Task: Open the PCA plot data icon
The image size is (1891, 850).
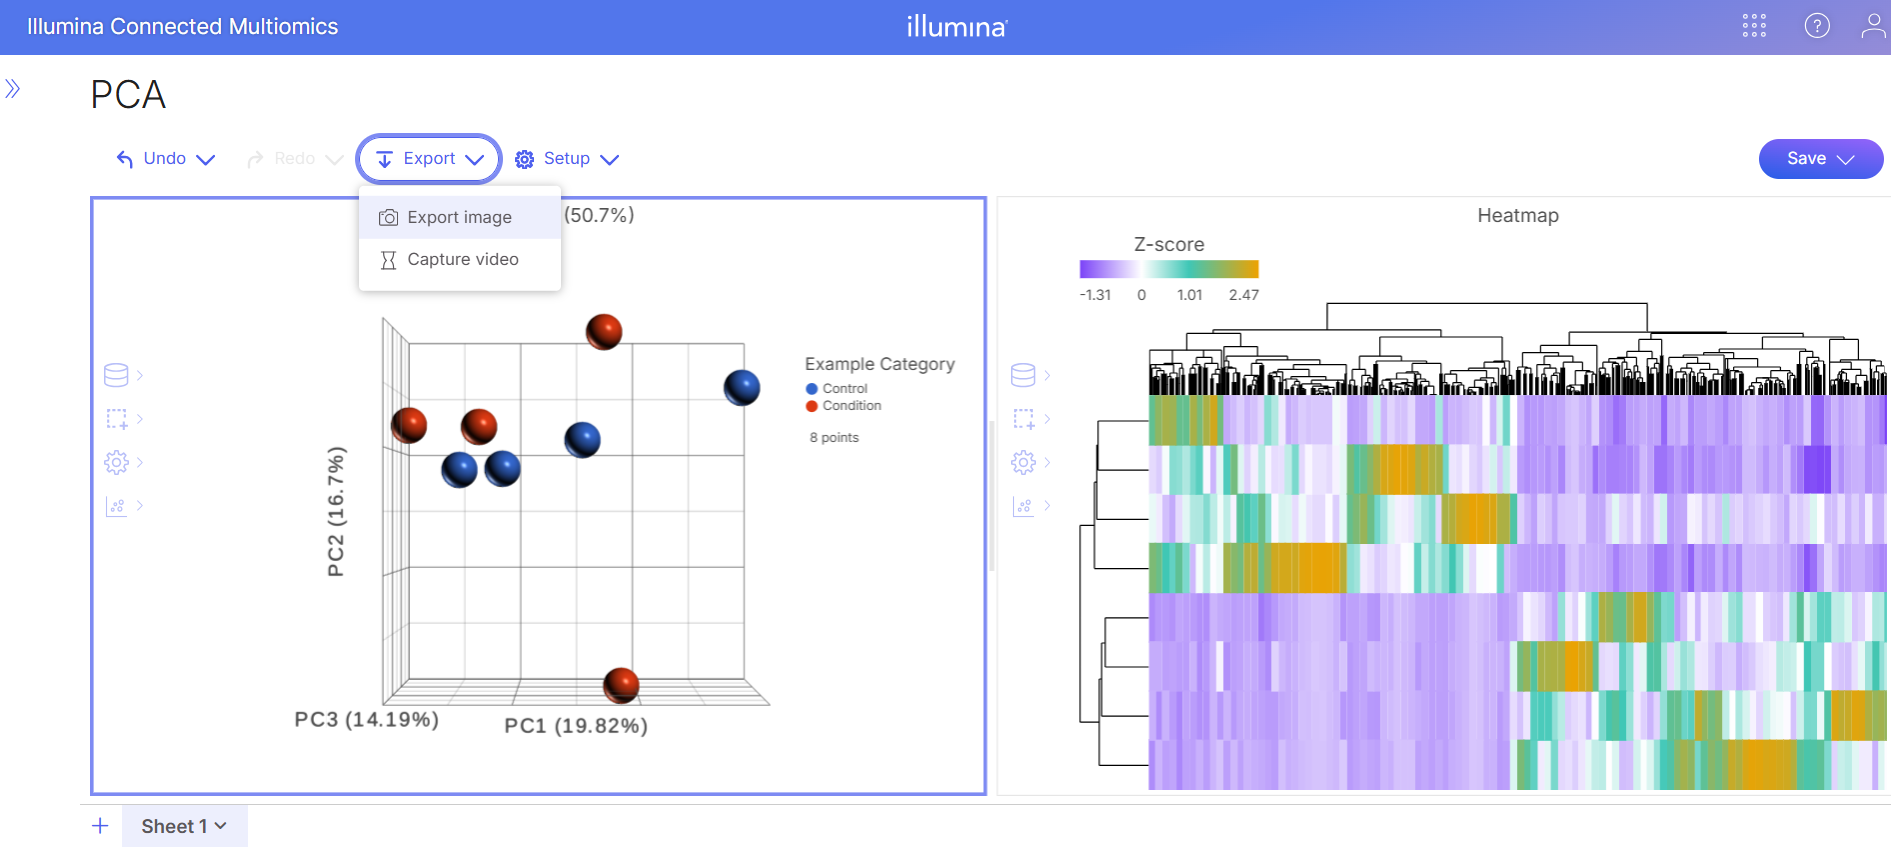Action: tap(117, 375)
